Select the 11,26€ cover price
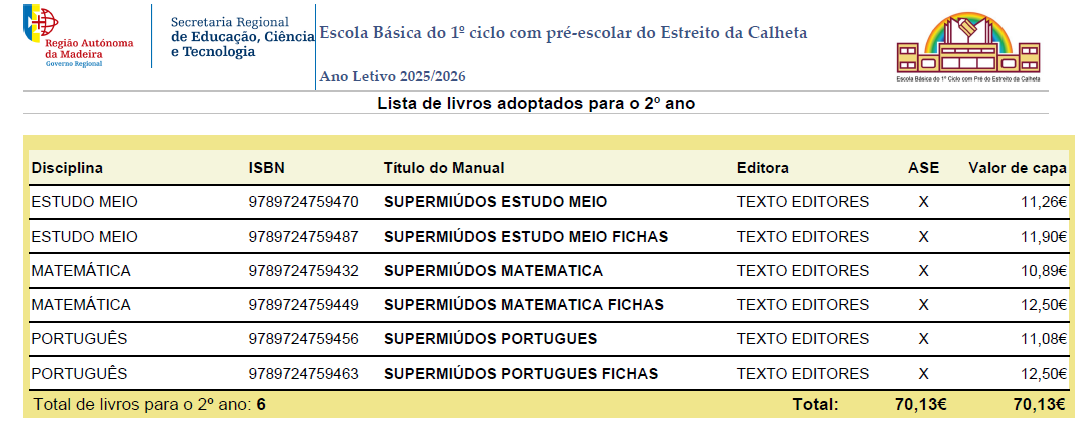This screenshot has height=441, width=1090. click(1044, 202)
